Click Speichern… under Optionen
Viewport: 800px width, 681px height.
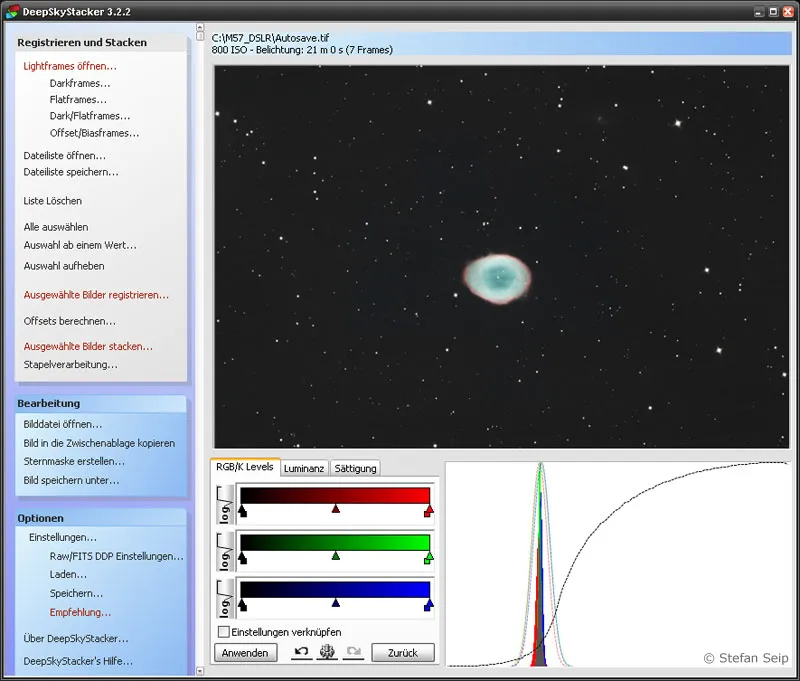[x=77, y=594]
